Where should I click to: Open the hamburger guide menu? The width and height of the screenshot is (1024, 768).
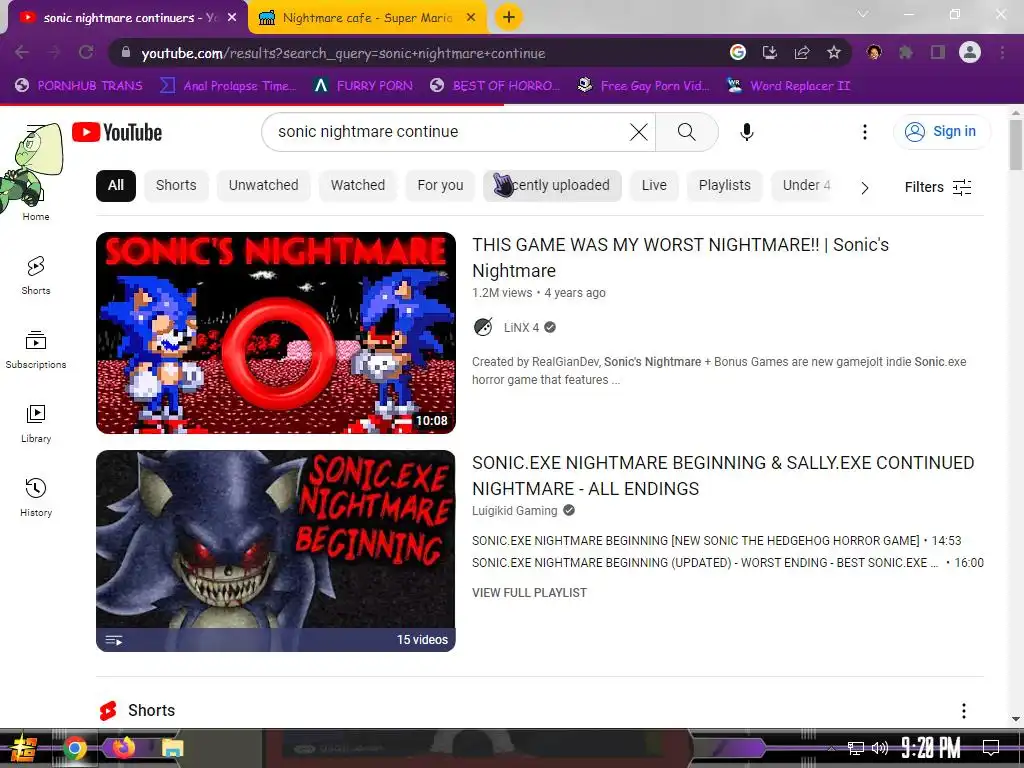pos(35,133)
